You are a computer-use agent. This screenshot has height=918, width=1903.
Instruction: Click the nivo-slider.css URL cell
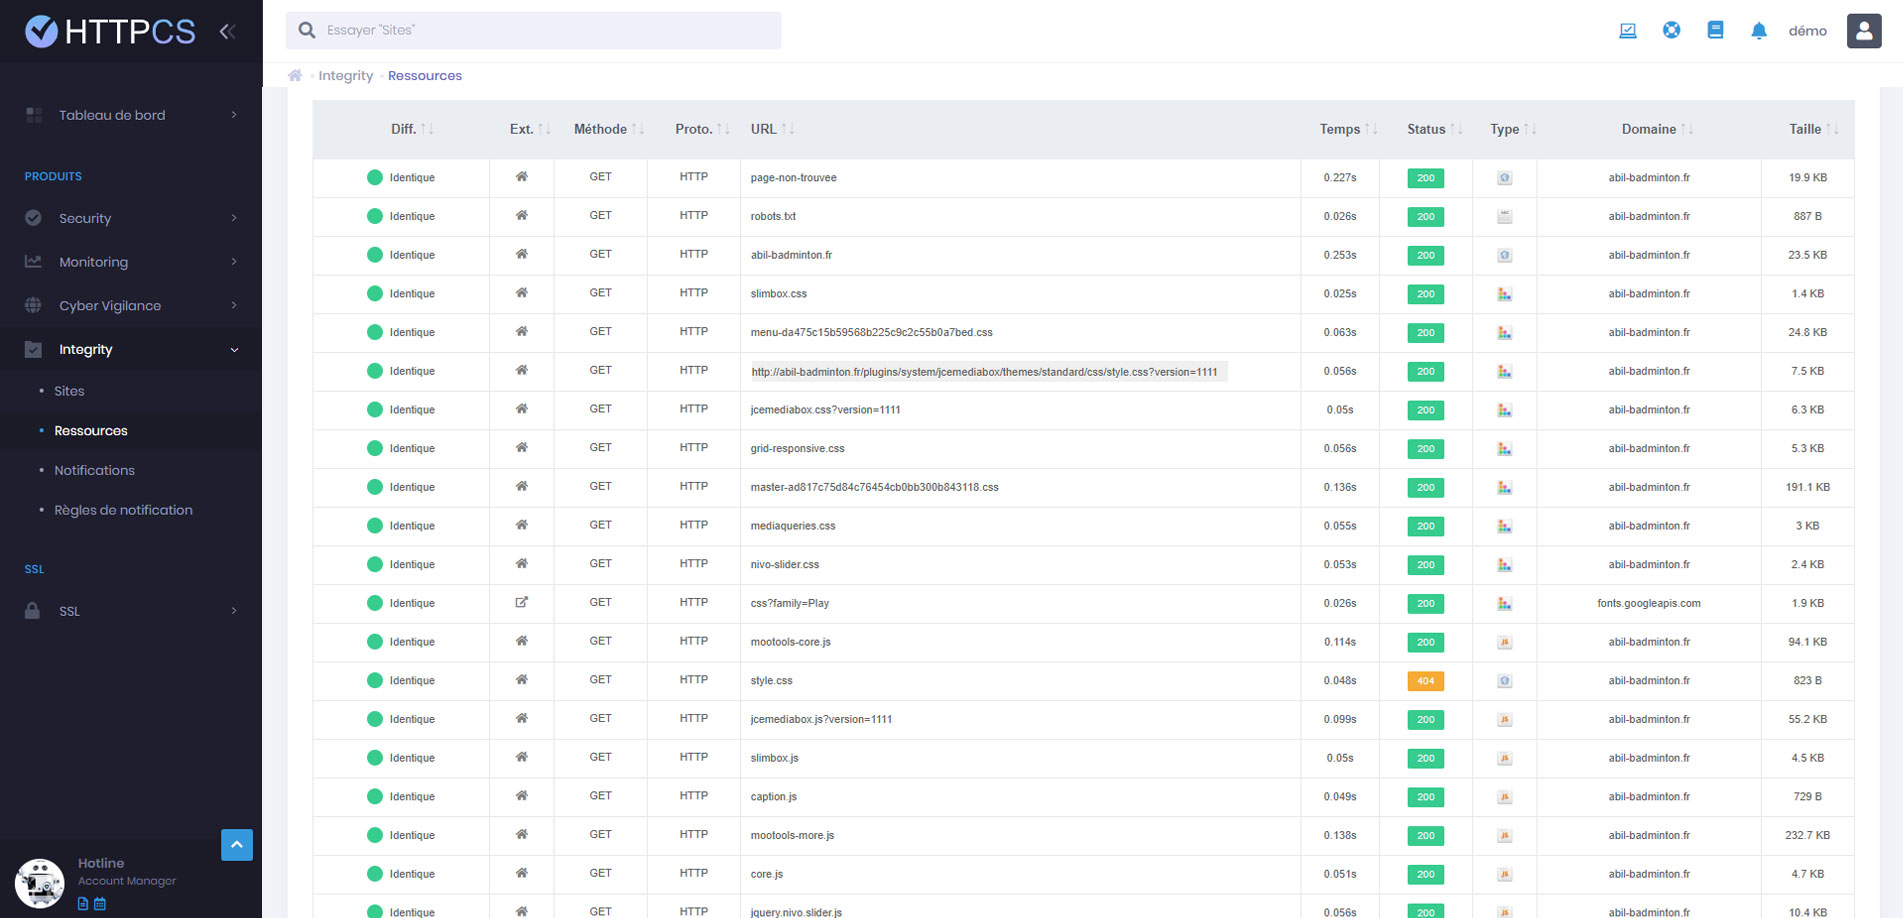coord(784,564)
